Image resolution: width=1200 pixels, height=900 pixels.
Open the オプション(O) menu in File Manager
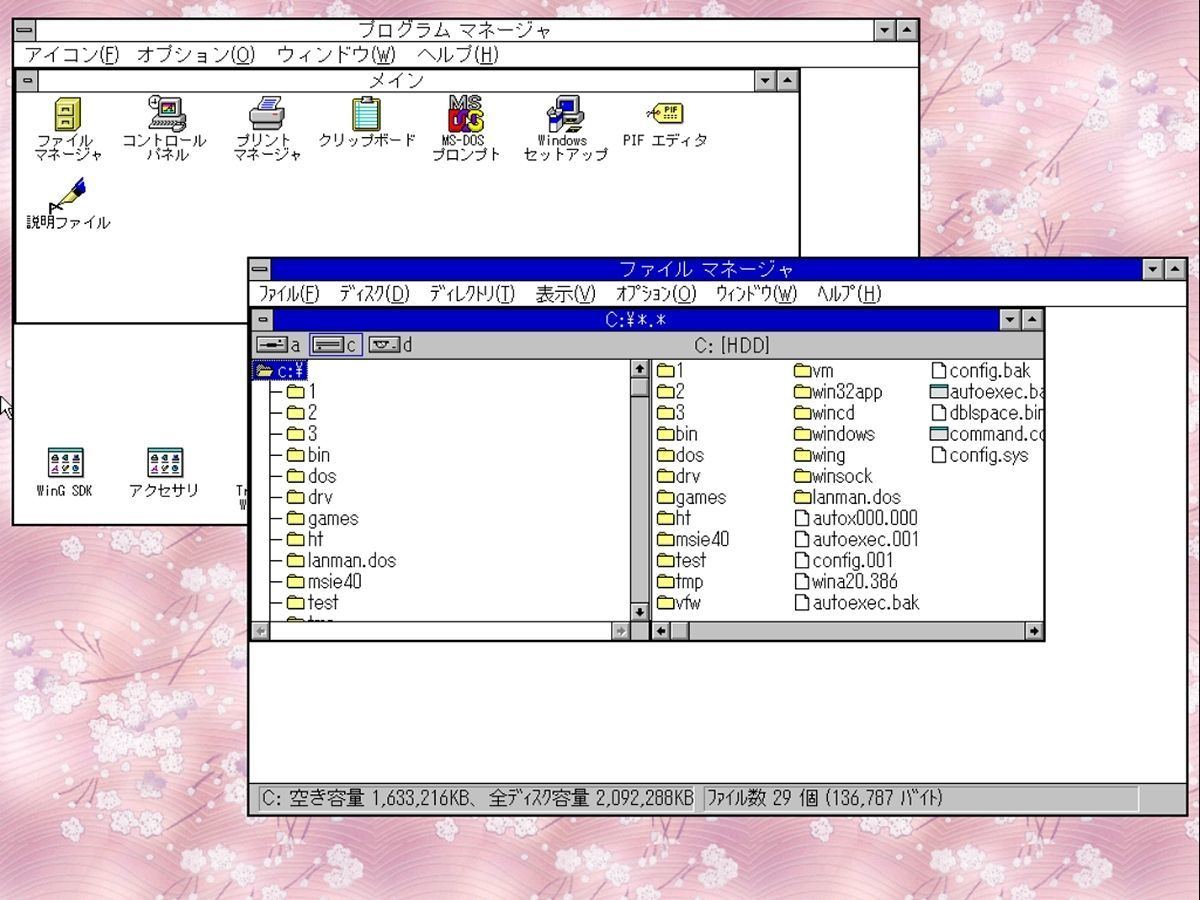(656, 293)
